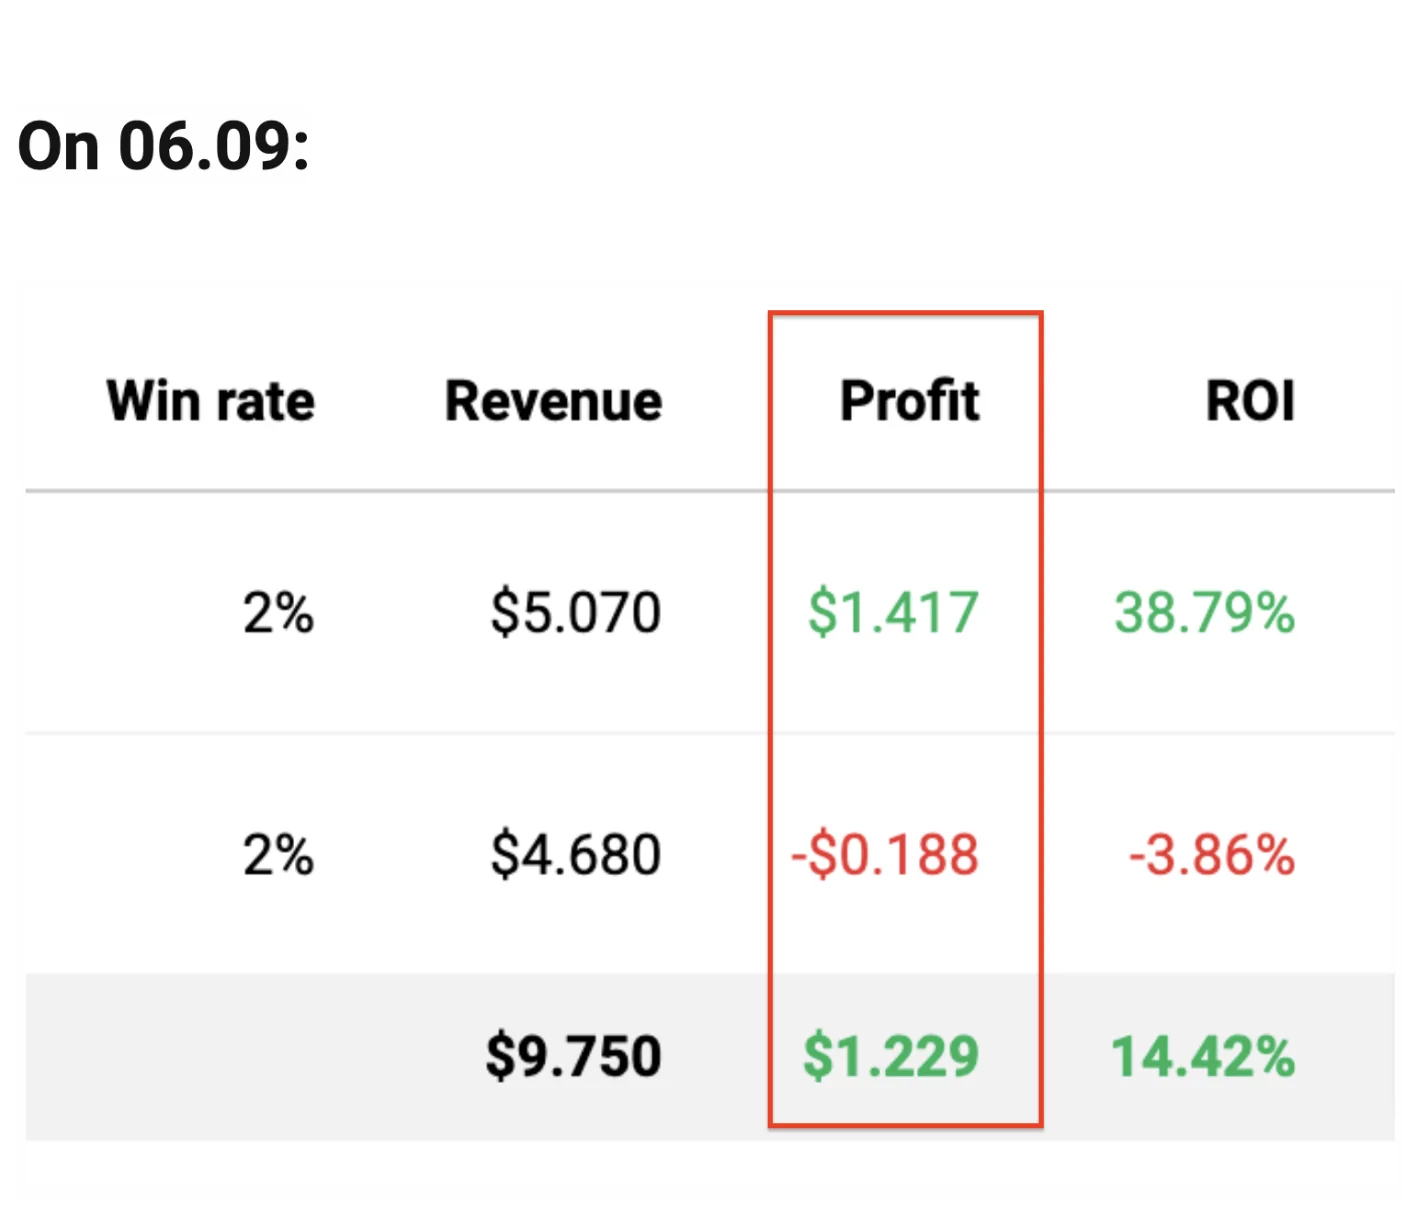Image resolution: width=1403 pixels, height=1210 pixels.
Task: Click the Profit column header
Action: click(x=909, y=402)
